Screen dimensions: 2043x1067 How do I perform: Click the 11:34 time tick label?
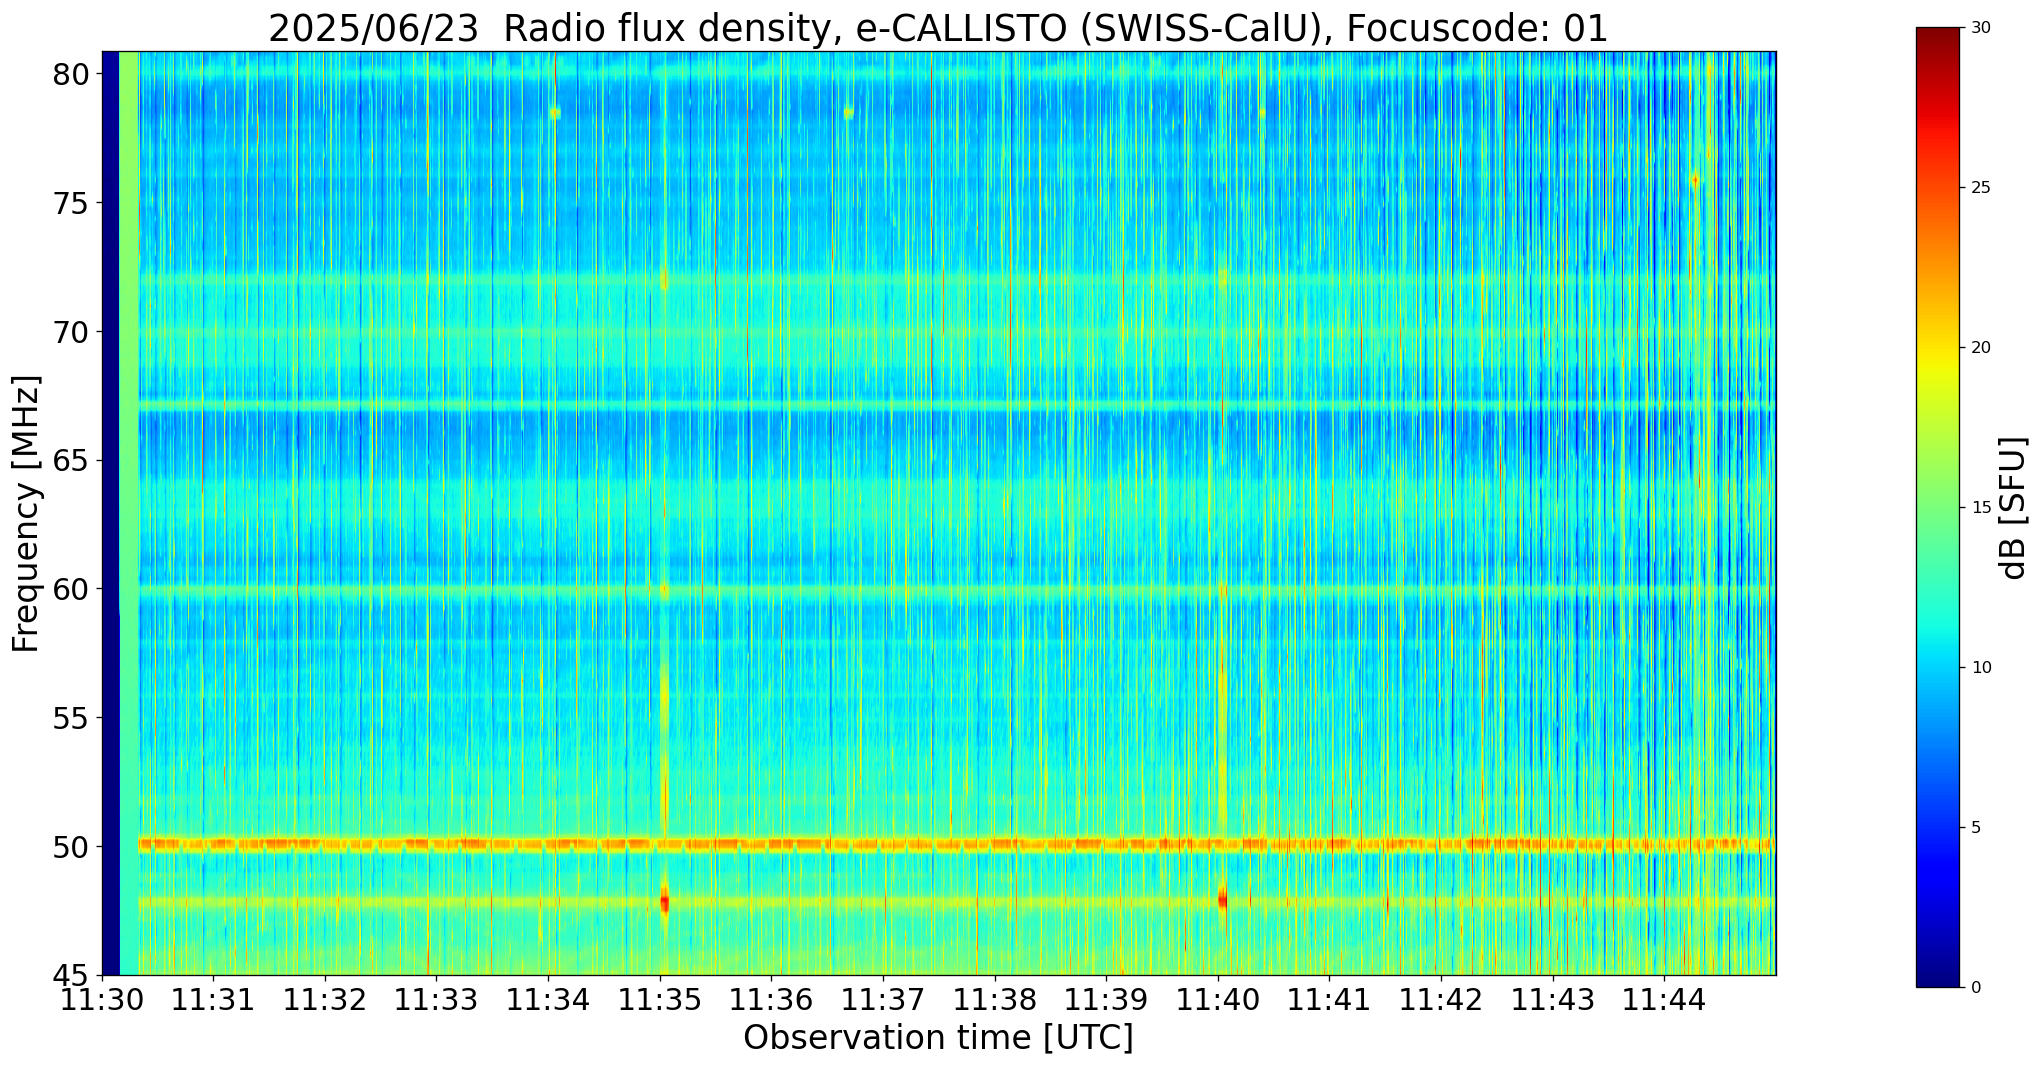[547, 1000]
